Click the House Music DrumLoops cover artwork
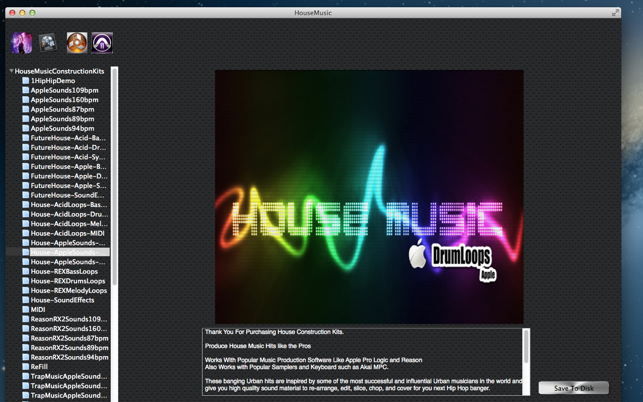643x402 pixels. pos(369,197)
